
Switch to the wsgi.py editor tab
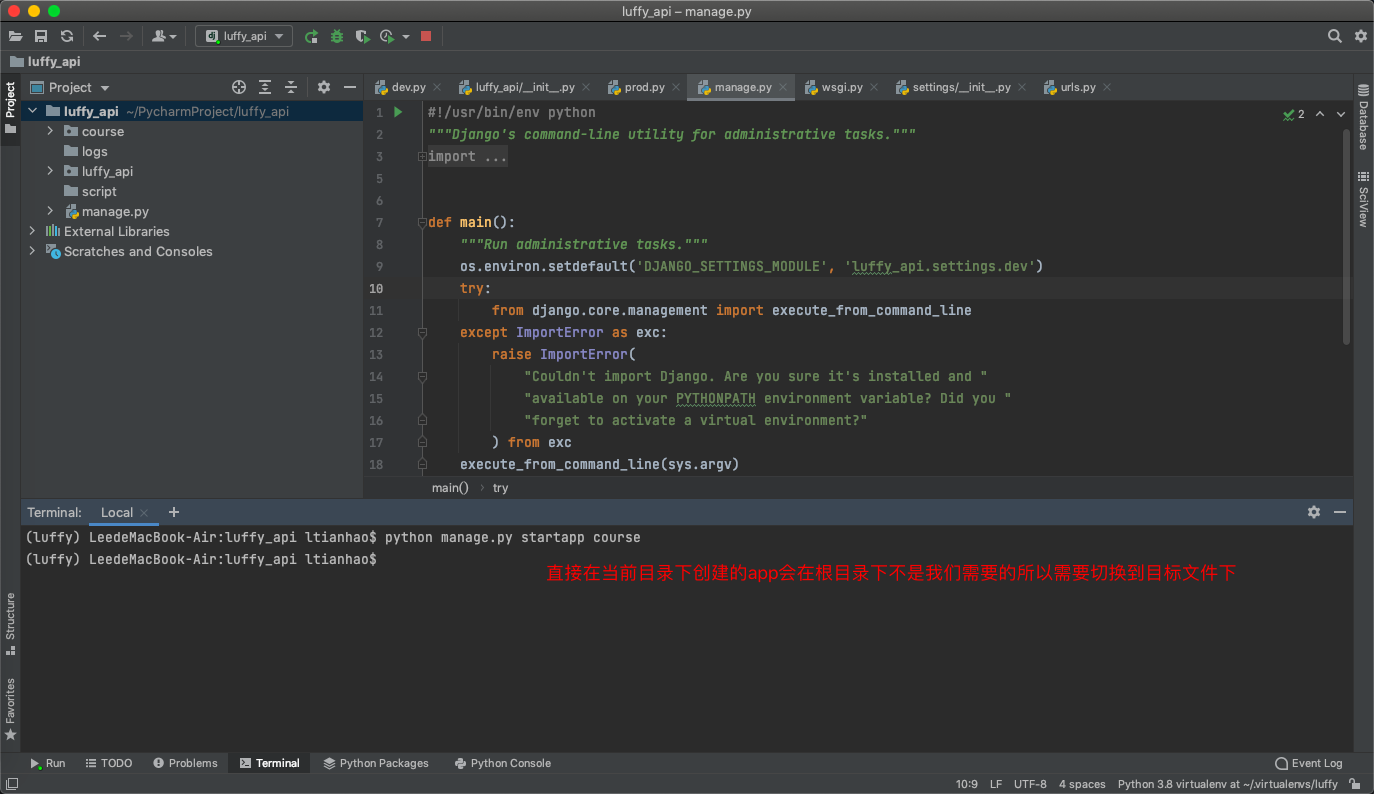pyautogui.click(x=841, y=87)
